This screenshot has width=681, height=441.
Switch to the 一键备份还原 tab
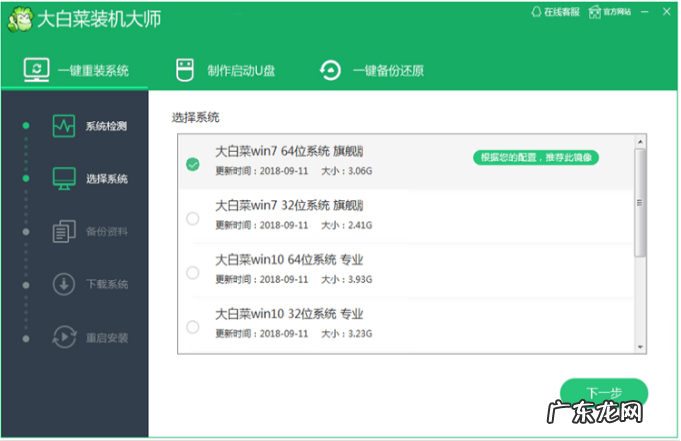371,70
